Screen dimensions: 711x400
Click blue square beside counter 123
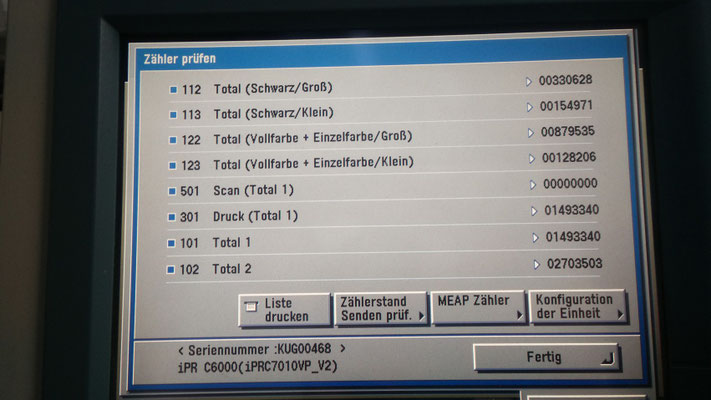pyautogui.click(x=172, y=166)
